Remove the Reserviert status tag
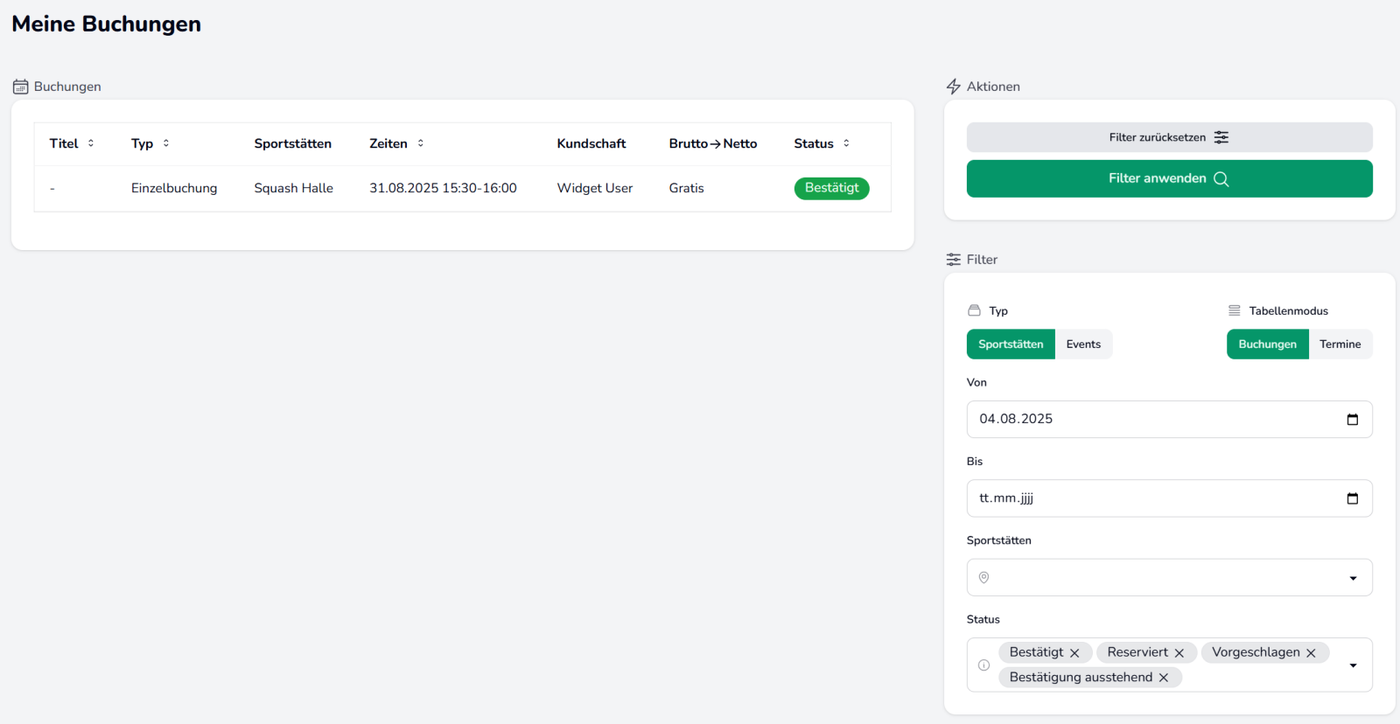 click(x=1179, y=653)
